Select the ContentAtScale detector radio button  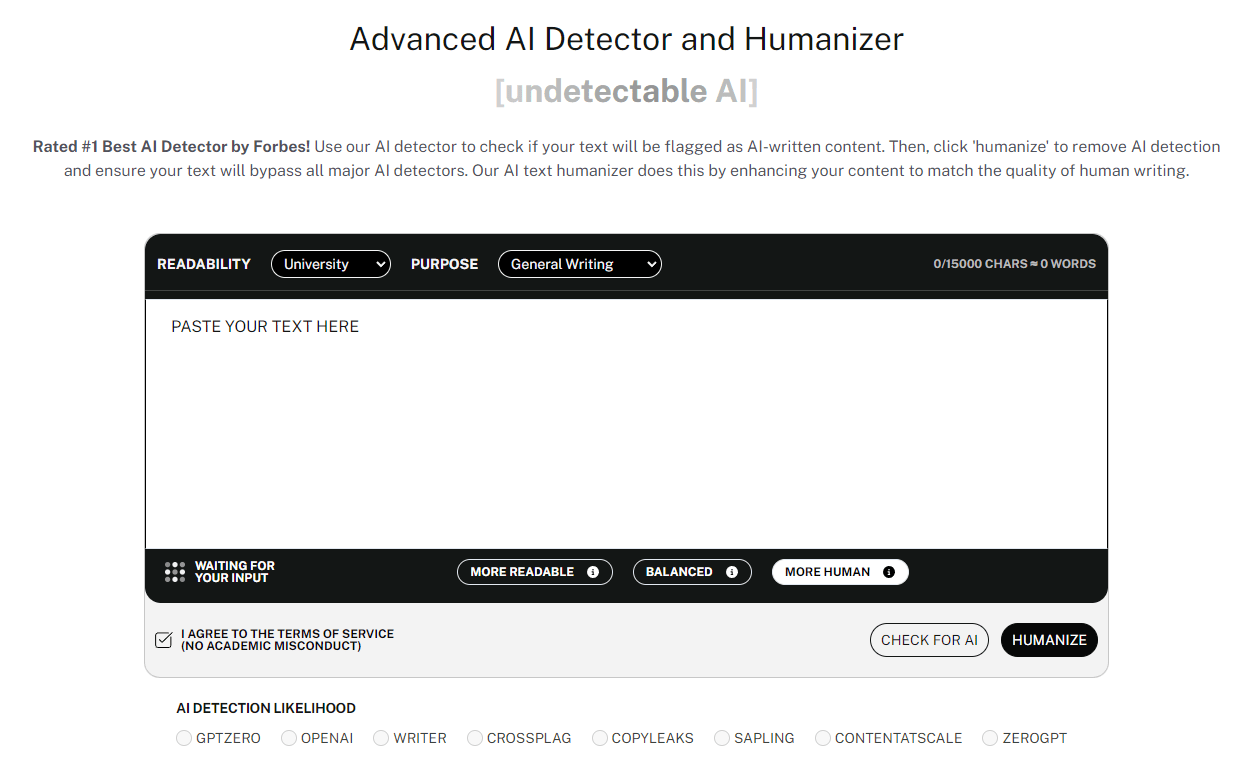[x=823, y=738]
